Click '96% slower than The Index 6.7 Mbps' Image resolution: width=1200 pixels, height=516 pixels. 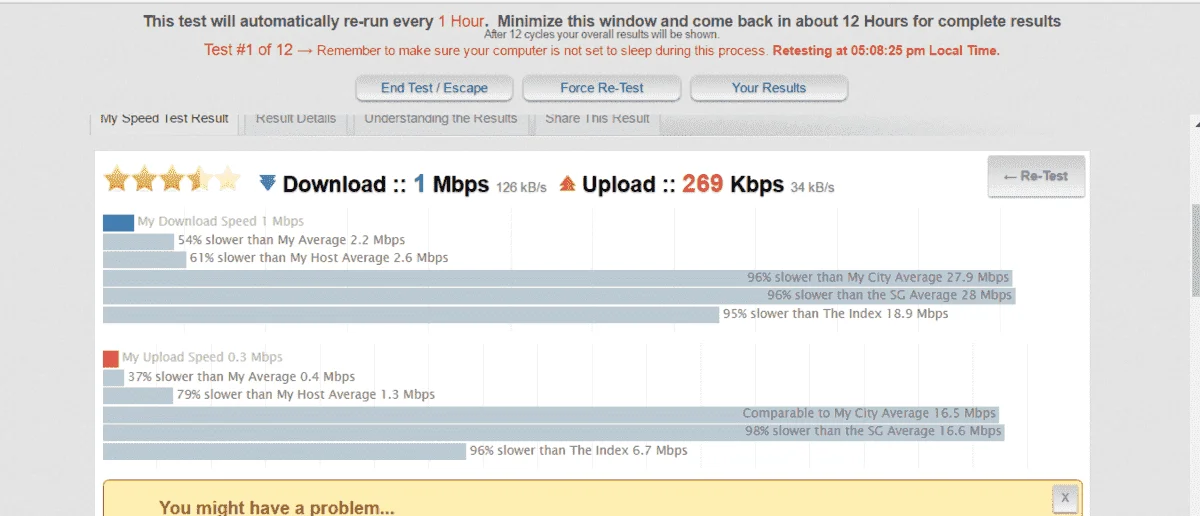[x=579, y=451]
